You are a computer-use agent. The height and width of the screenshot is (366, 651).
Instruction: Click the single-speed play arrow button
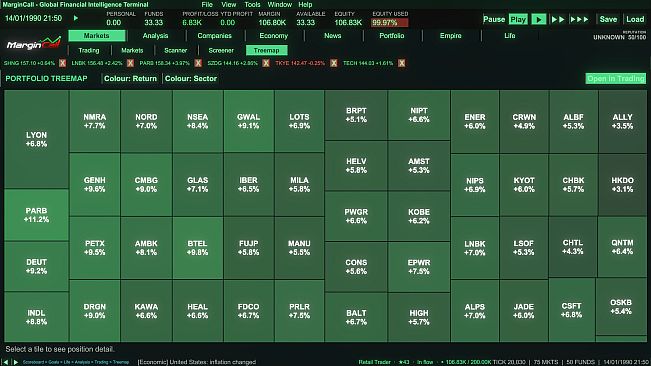[538, 20]
